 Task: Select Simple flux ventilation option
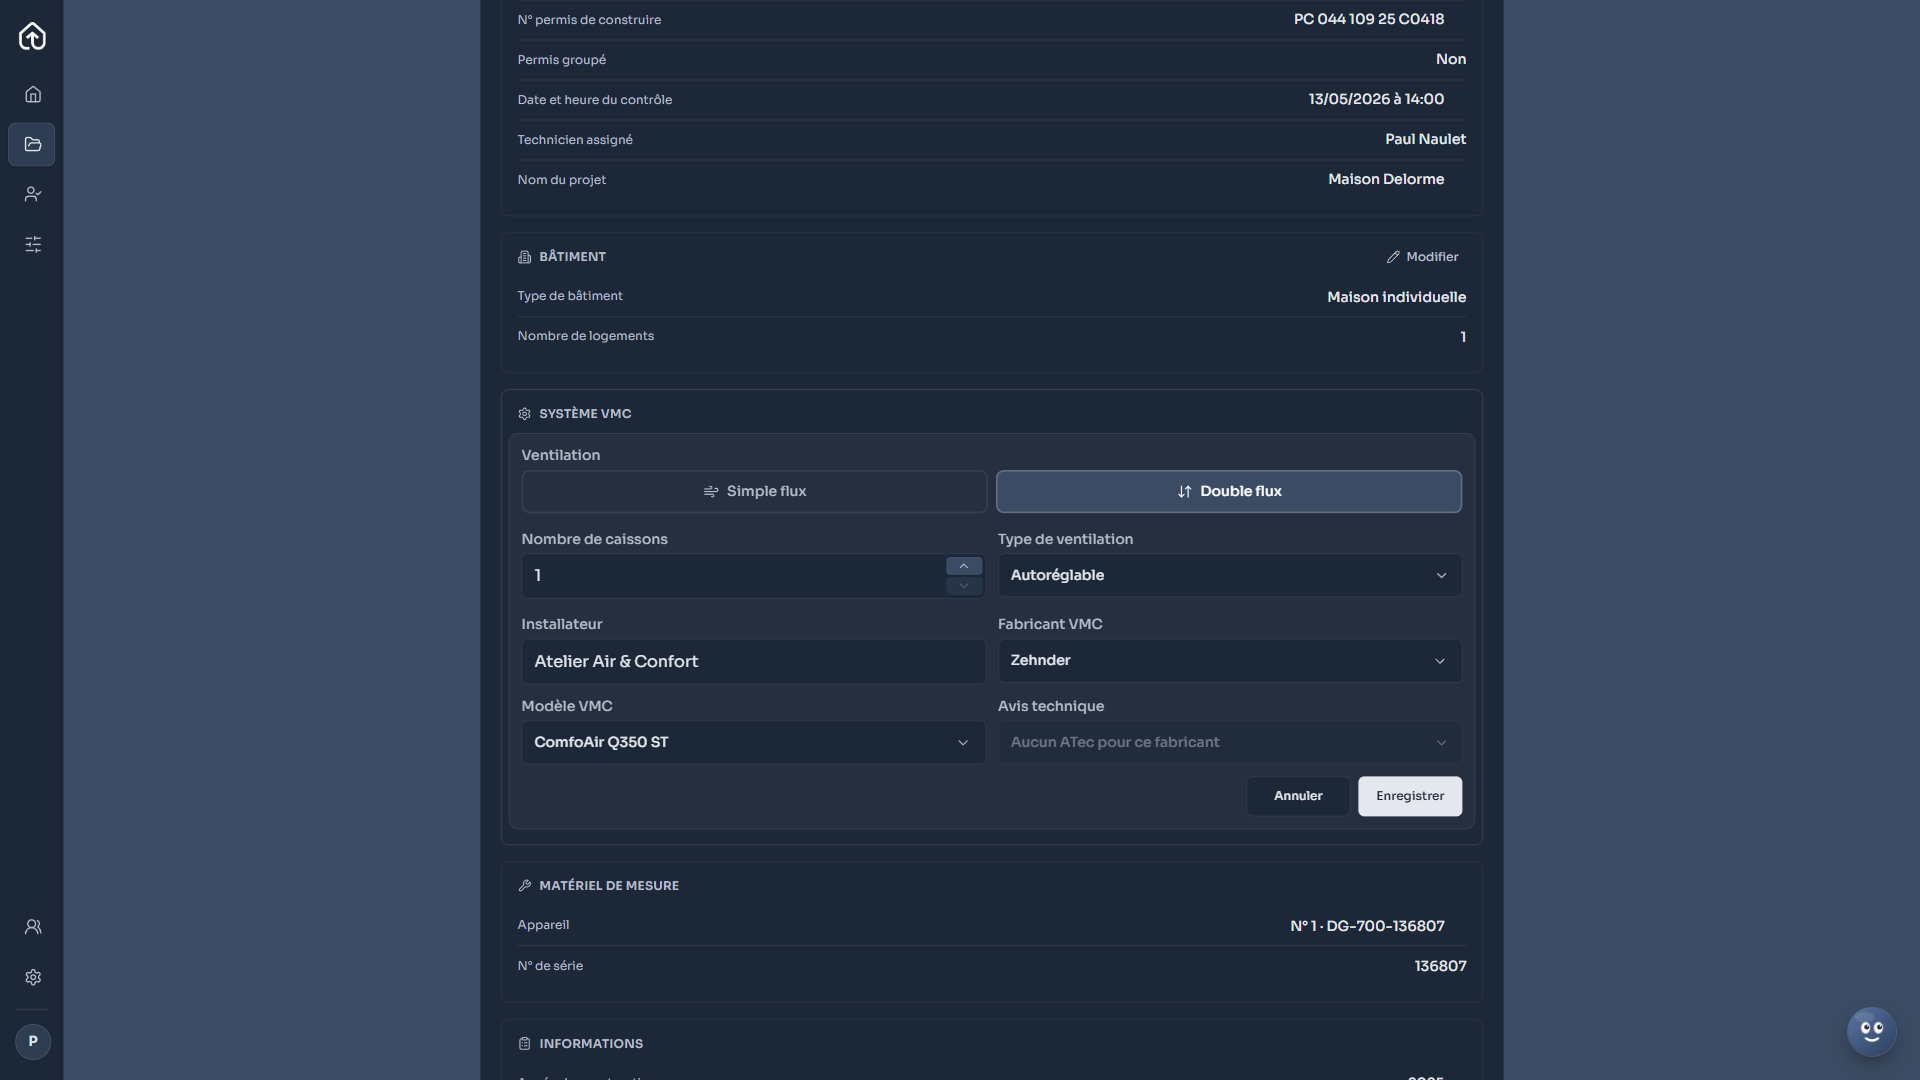[x=754, y=491]
